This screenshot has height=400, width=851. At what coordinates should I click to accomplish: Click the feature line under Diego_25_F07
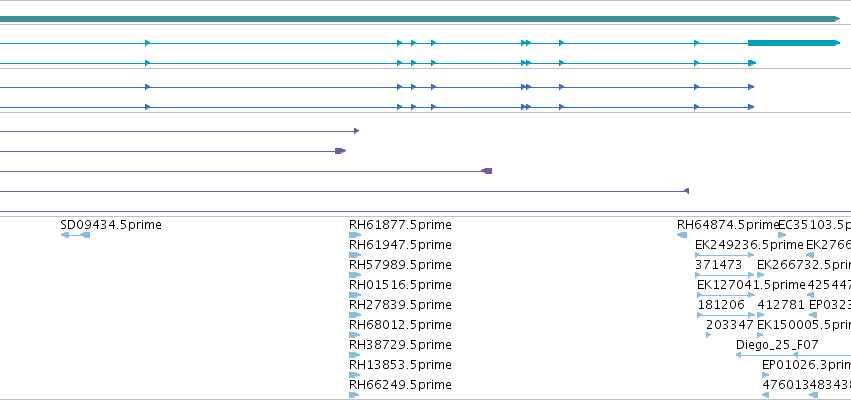coord(793,355)
